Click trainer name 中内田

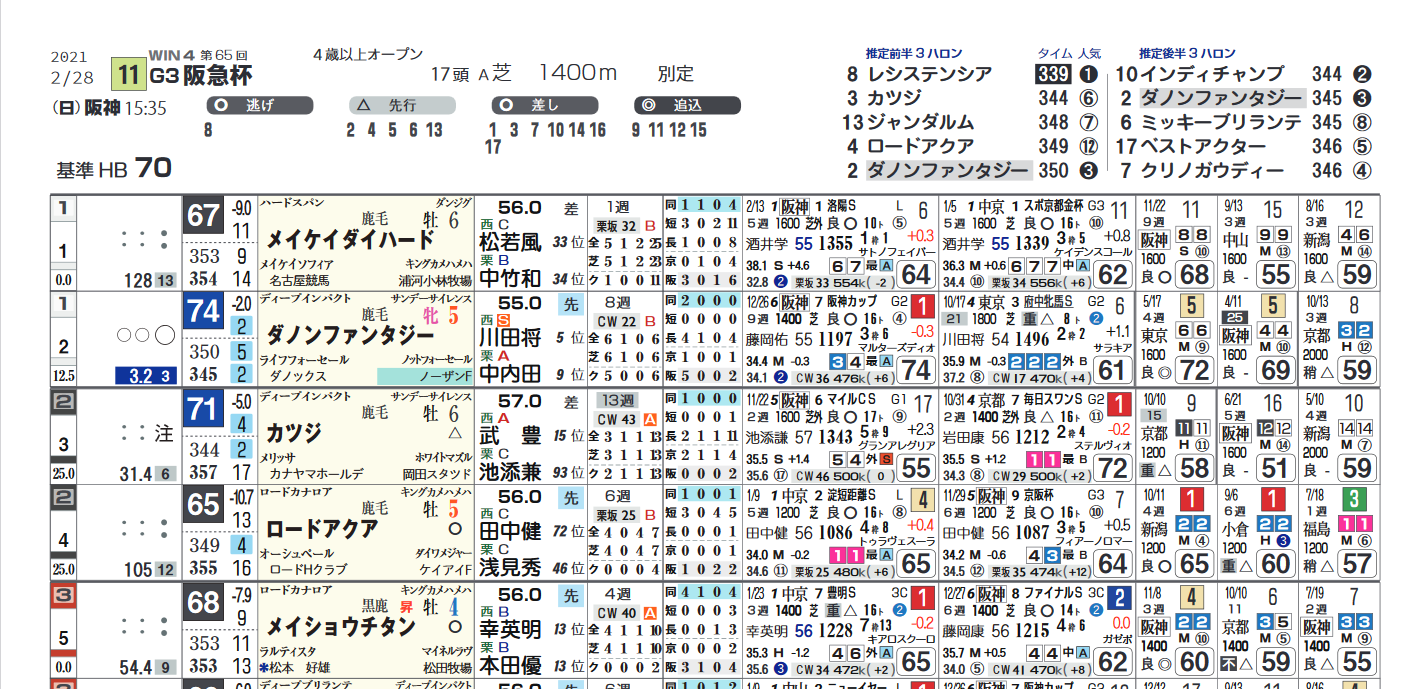[510, 375]
